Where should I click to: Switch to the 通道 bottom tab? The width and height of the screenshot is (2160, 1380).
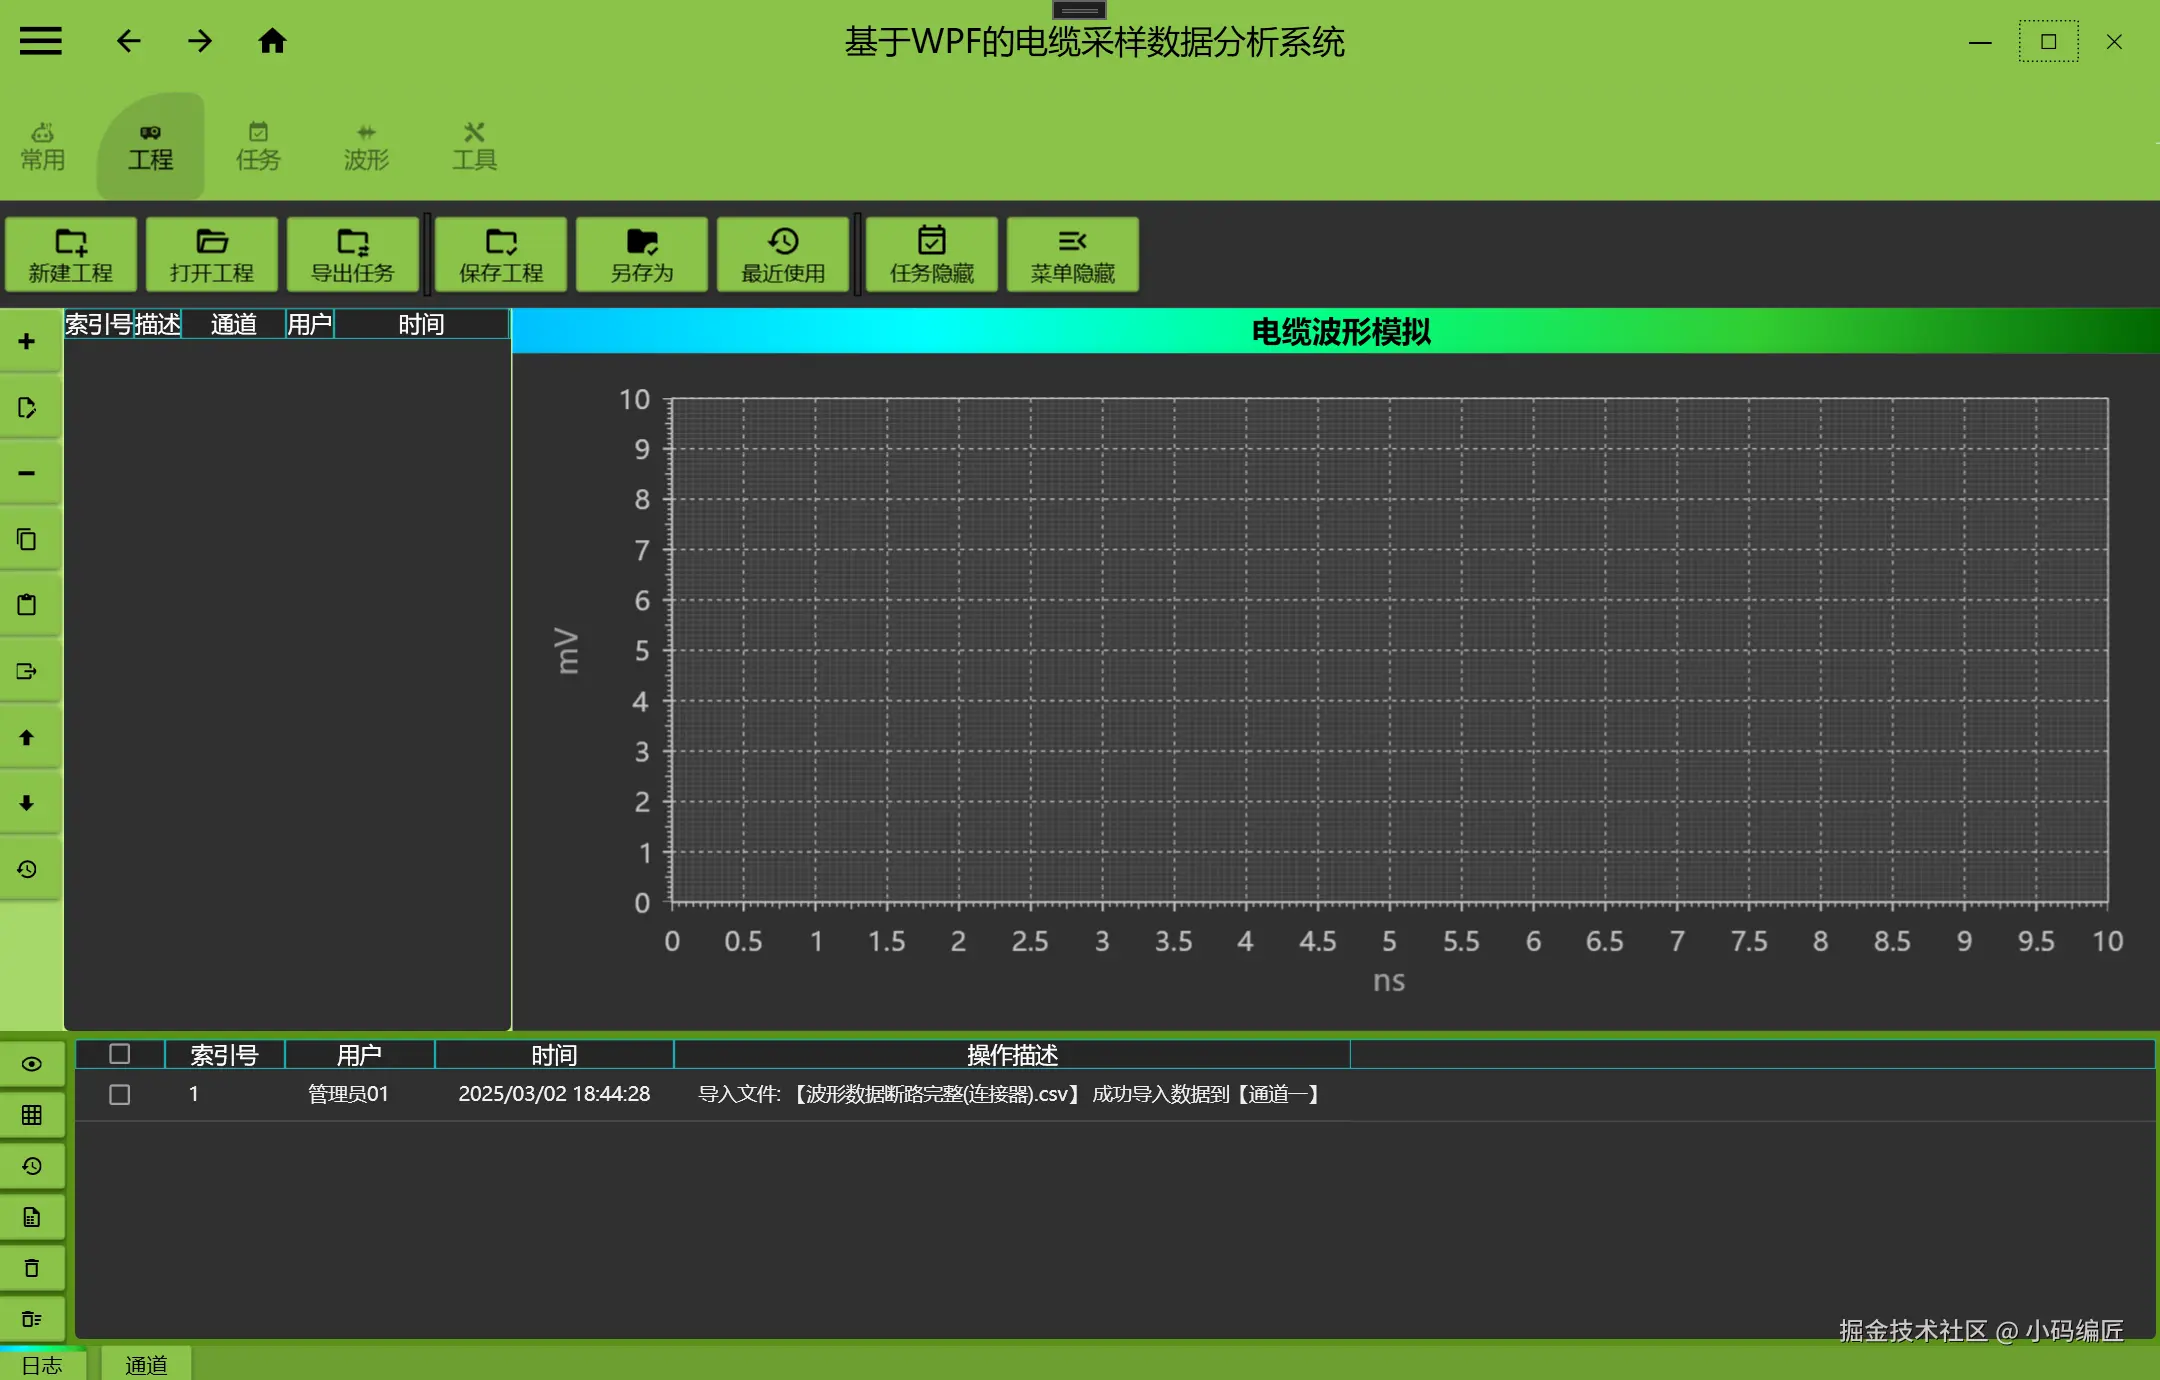pos(146,1365)
